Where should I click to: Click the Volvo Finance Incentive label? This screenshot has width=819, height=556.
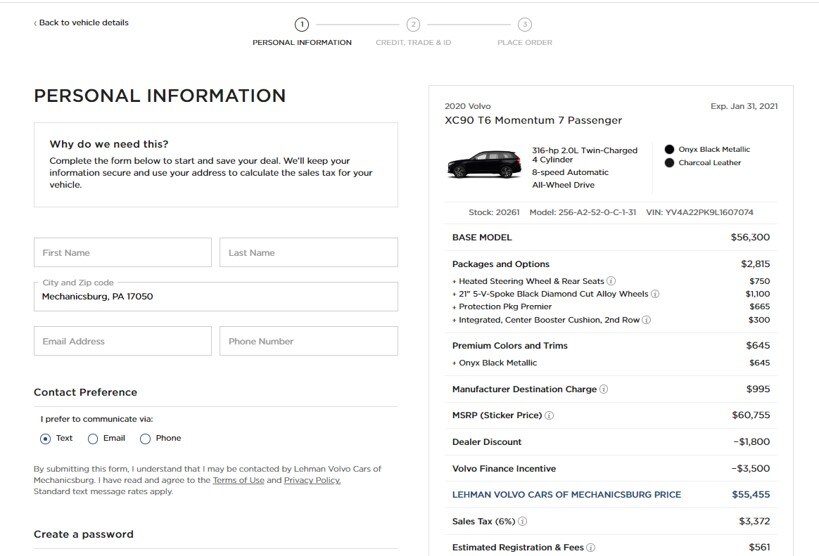[x=504, y=469]
